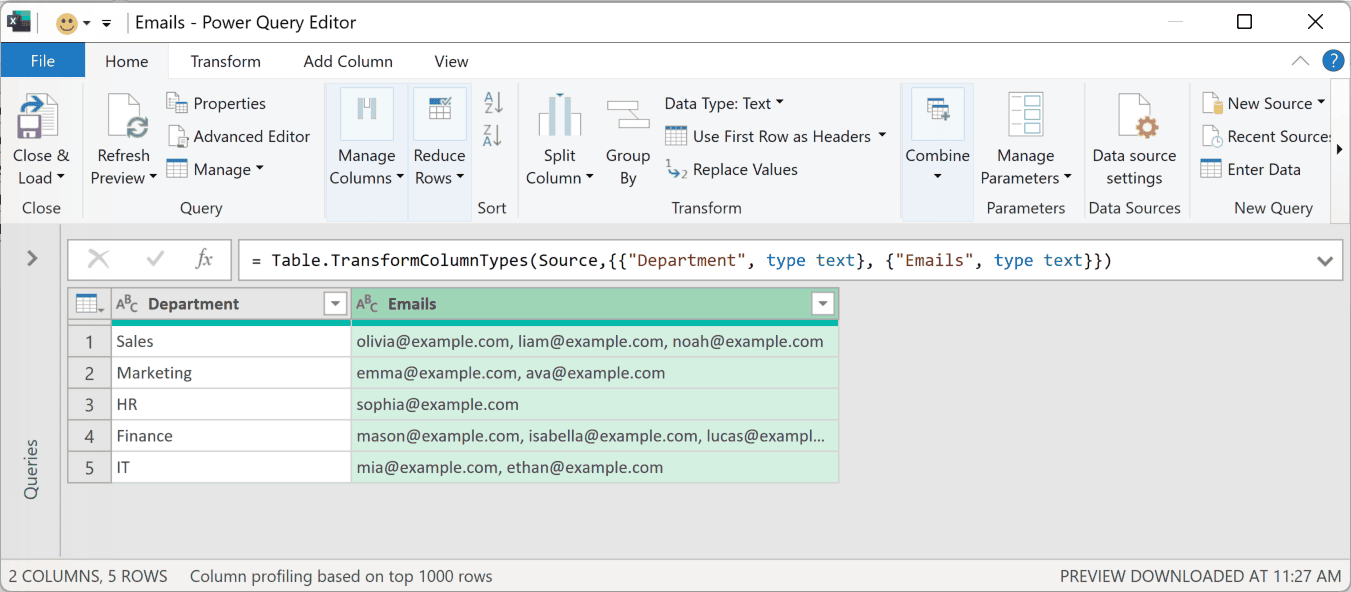Open the File menu

pyautogui.click(x=43, y=61)
